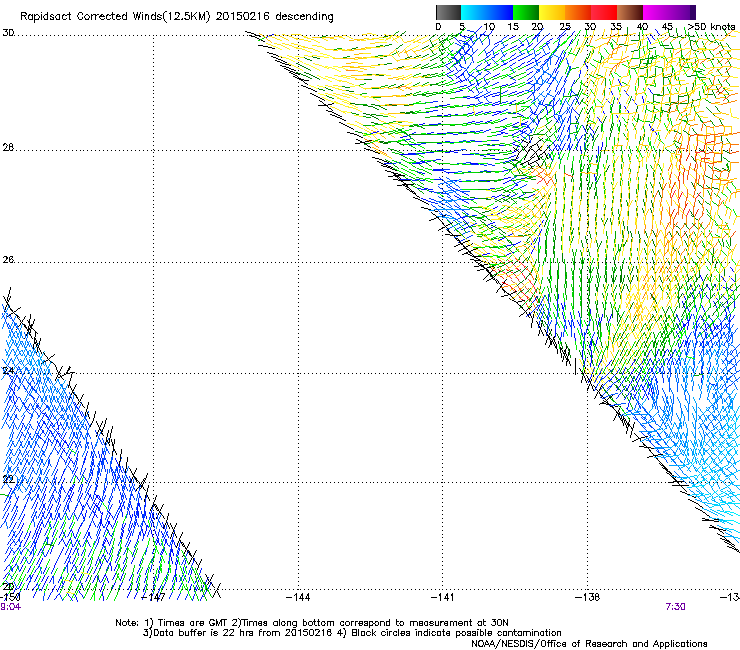740x650 pixels.
Task: Click the green 15-20 knots legend swatch
Action: click(526, 12)
